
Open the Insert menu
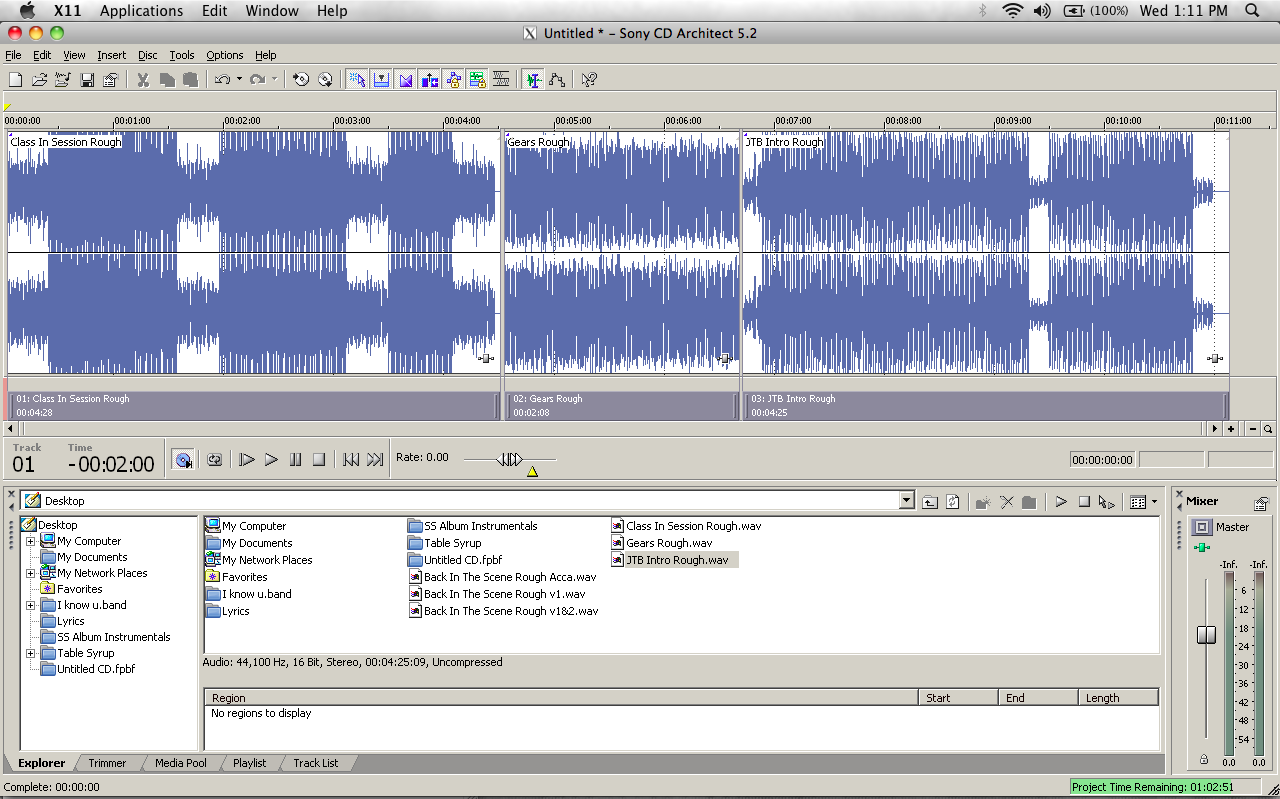pos(112,55)
